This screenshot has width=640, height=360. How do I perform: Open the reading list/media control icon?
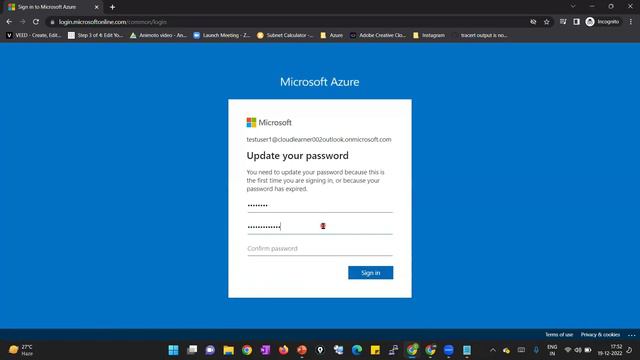point(563,22)
